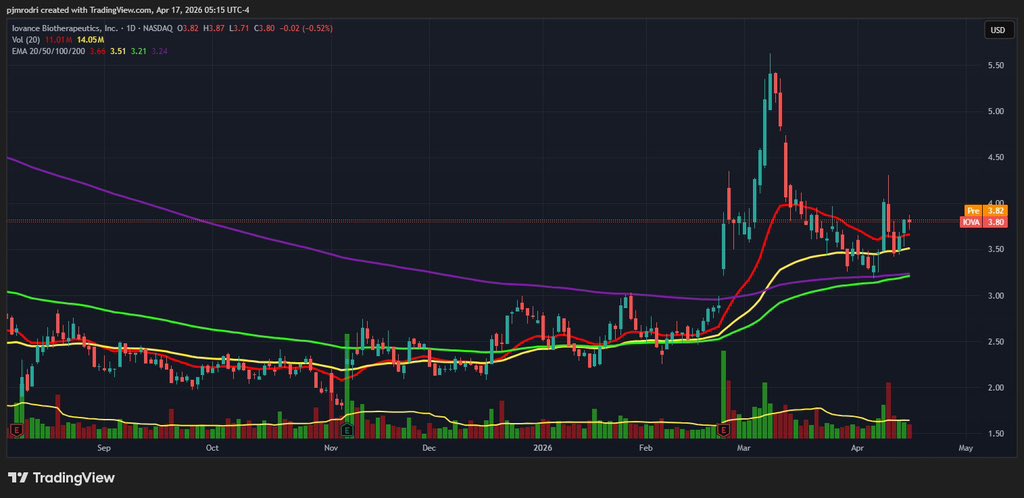Click the 2.00 price axis label
The height and width of the screenshot is (498, 1024).
click(x=996, y=388)
